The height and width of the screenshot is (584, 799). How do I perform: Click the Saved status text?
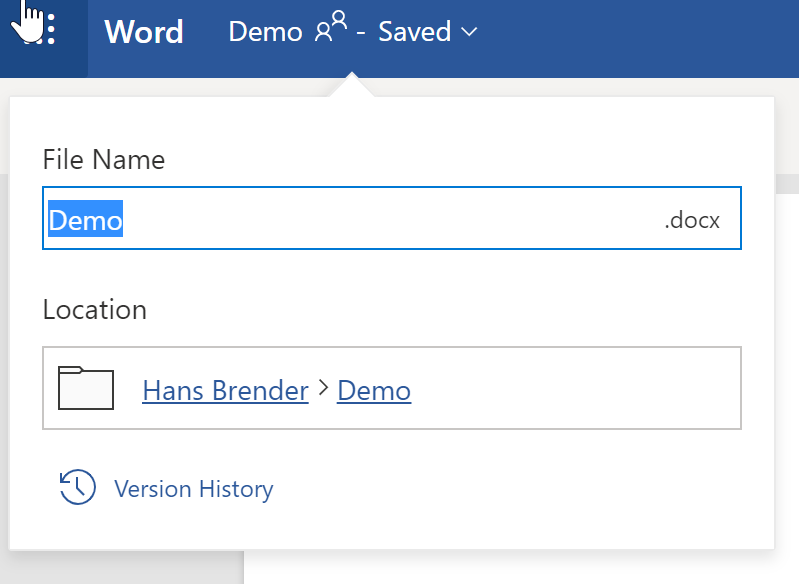pyautogui.click(x=414, y=32)
